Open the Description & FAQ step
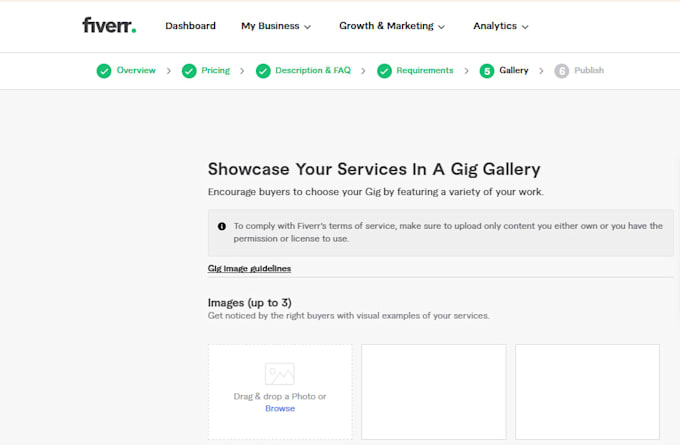The width and height of the screenshot is (680, 445). [x=313, y=70]
